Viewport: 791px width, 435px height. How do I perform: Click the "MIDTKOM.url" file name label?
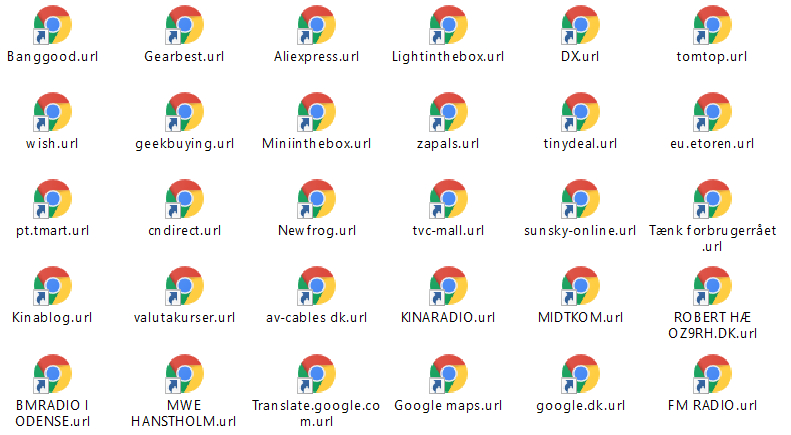click(580, 317)
